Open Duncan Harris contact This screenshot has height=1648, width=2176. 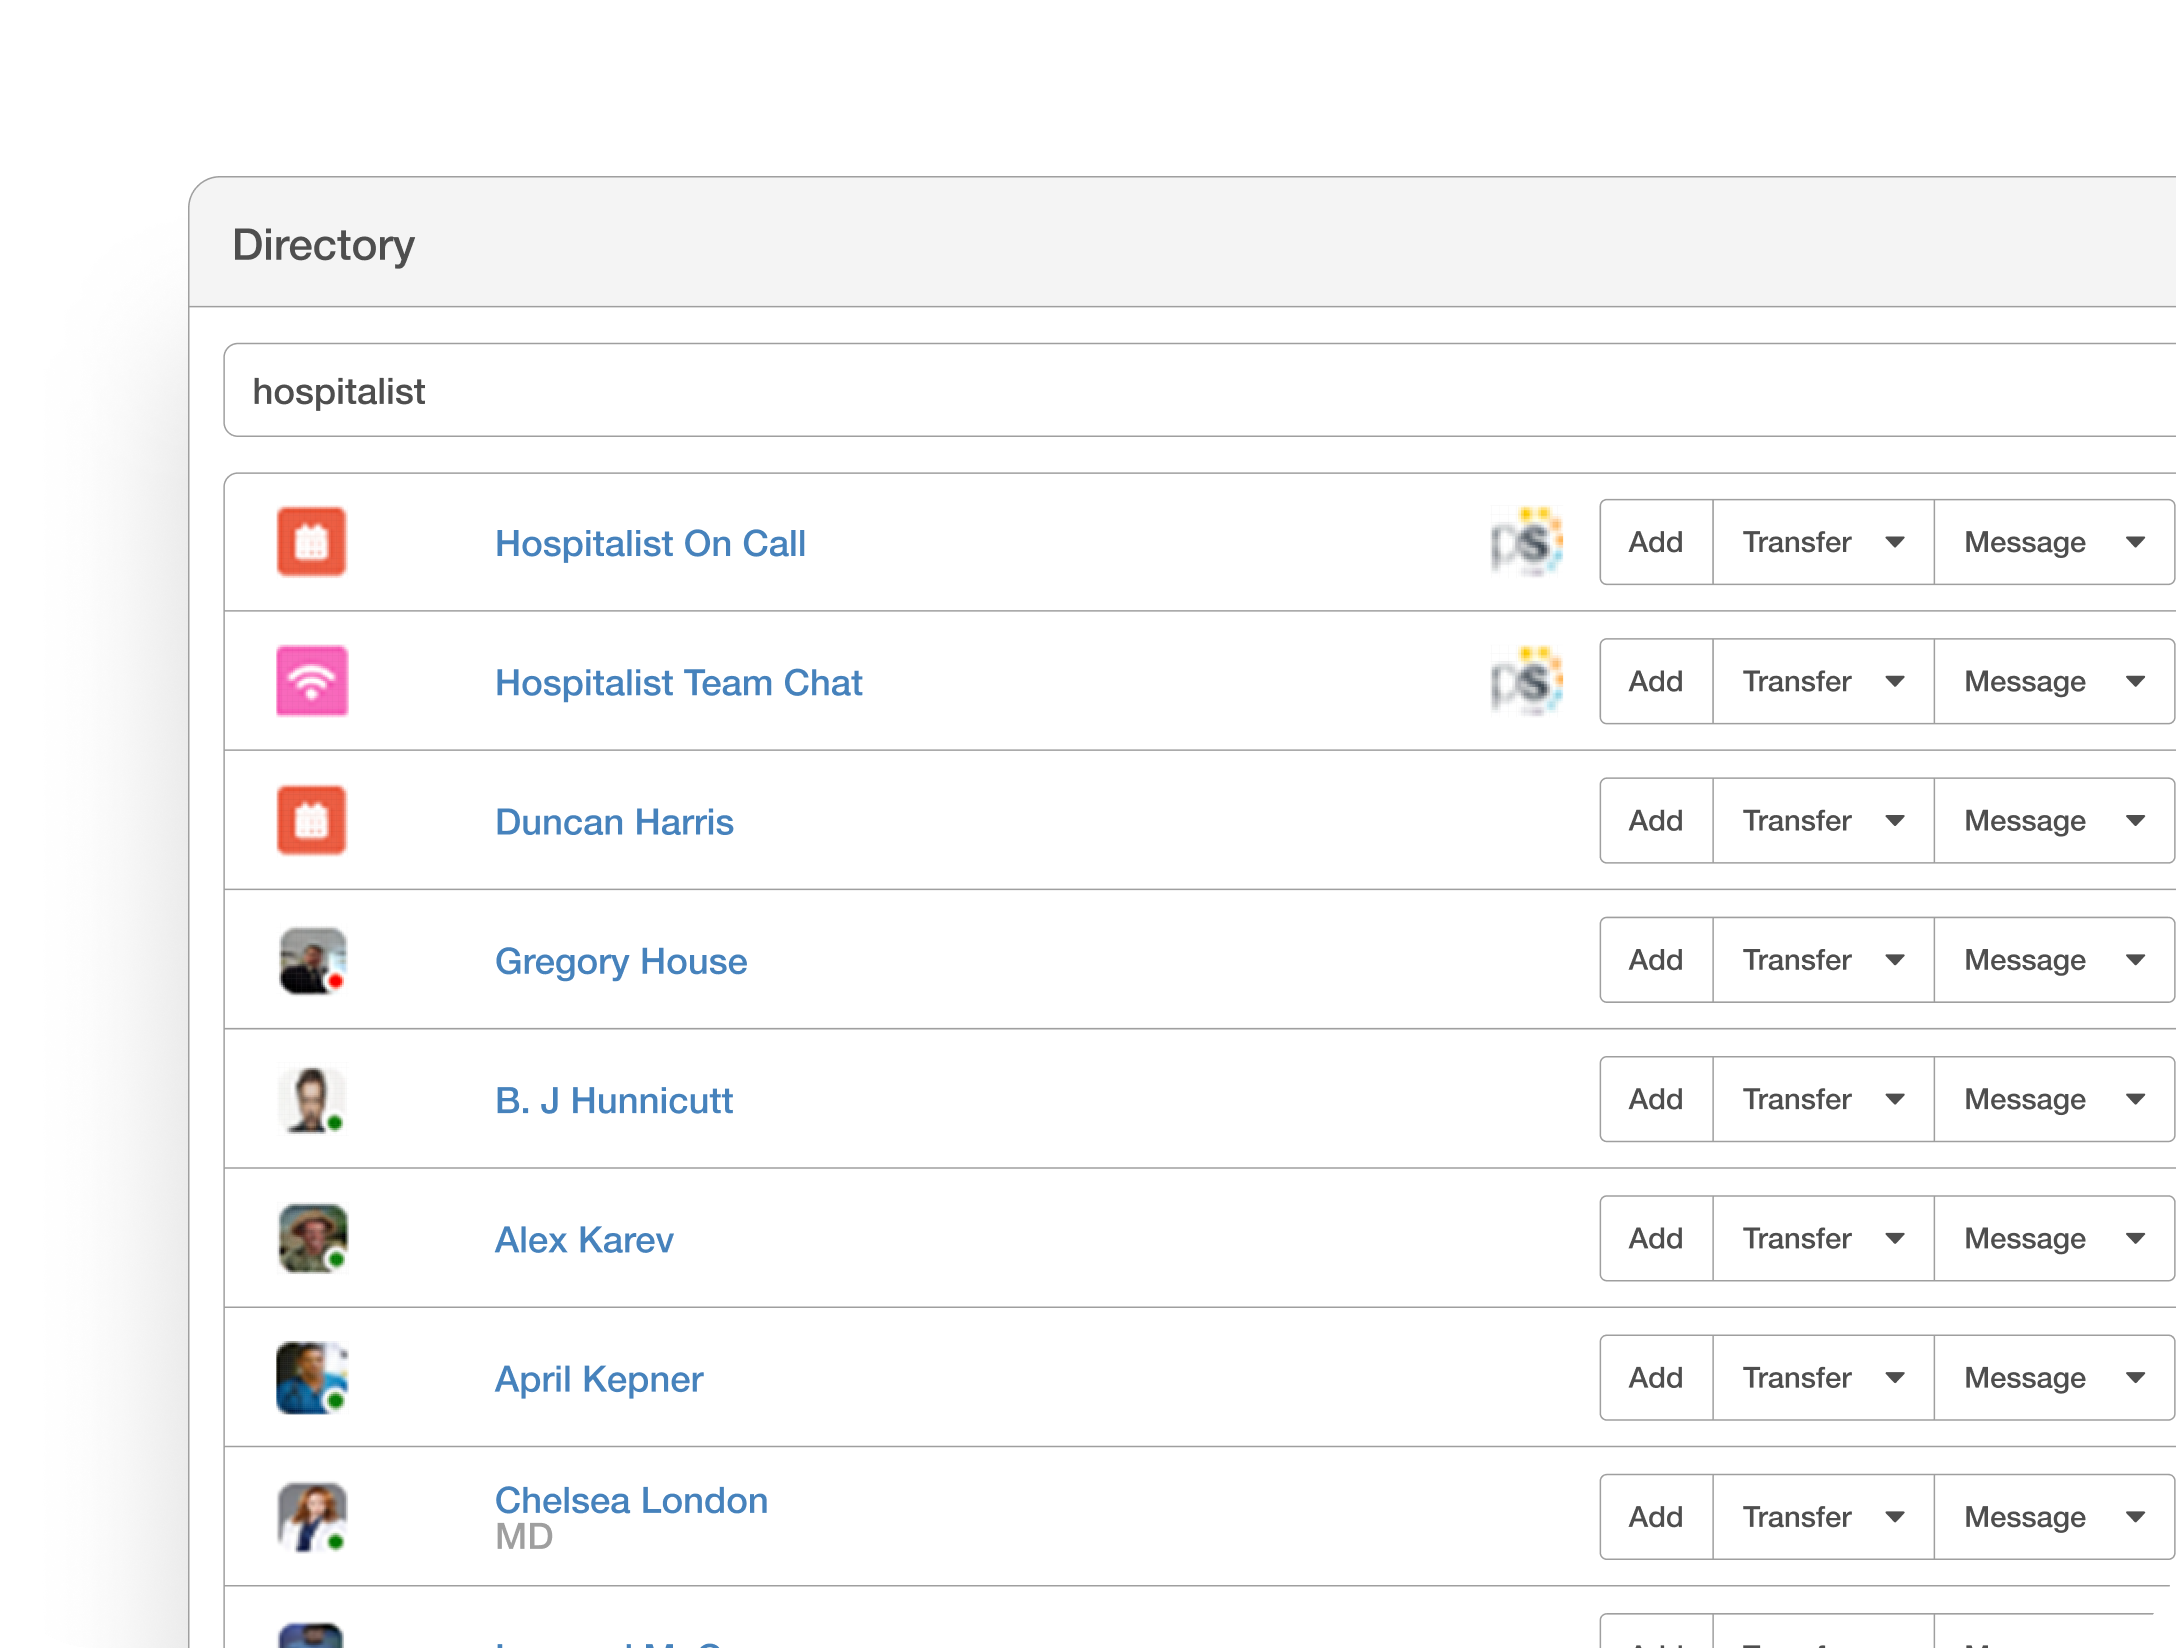click(x=614, y=822)
